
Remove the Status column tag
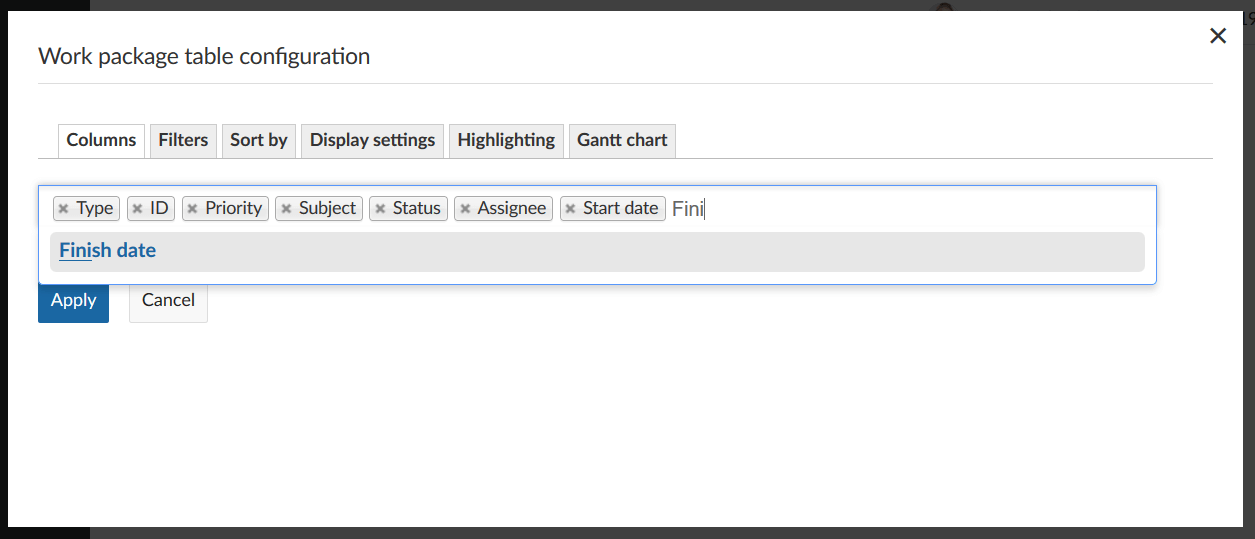(380, 209)
